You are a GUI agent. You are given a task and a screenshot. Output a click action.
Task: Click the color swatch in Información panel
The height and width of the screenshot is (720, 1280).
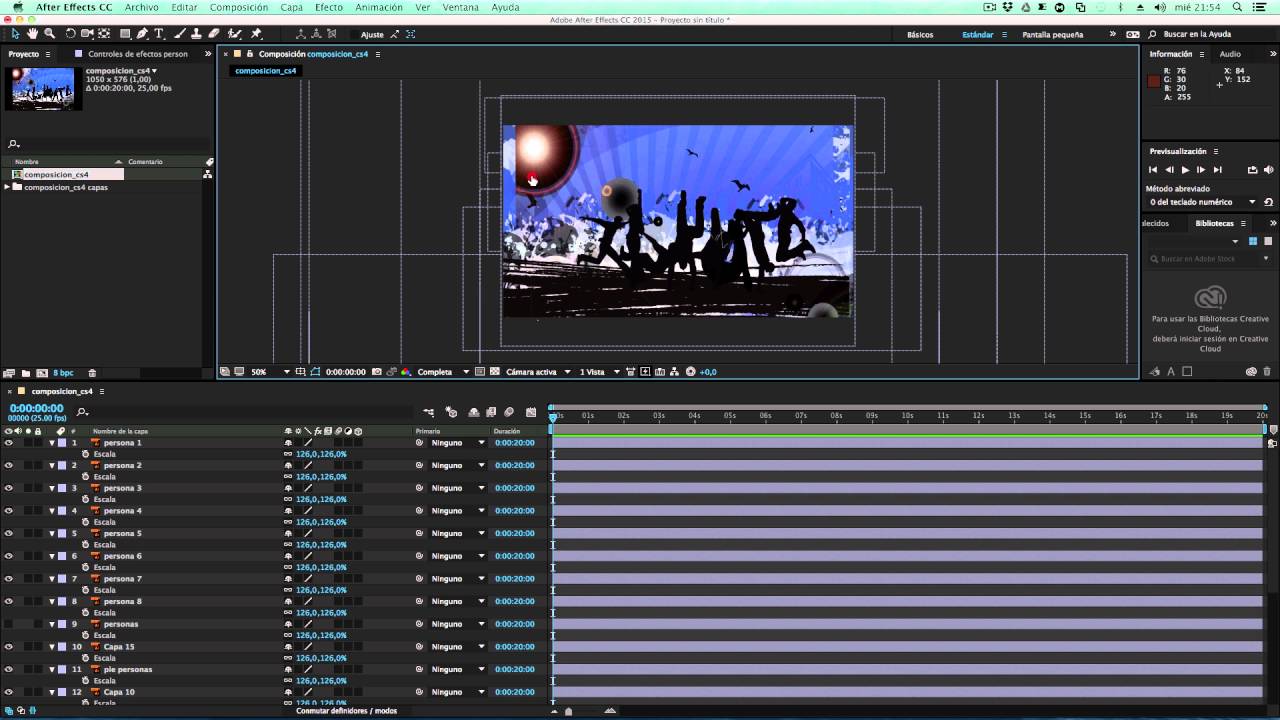click(1154, 81)
